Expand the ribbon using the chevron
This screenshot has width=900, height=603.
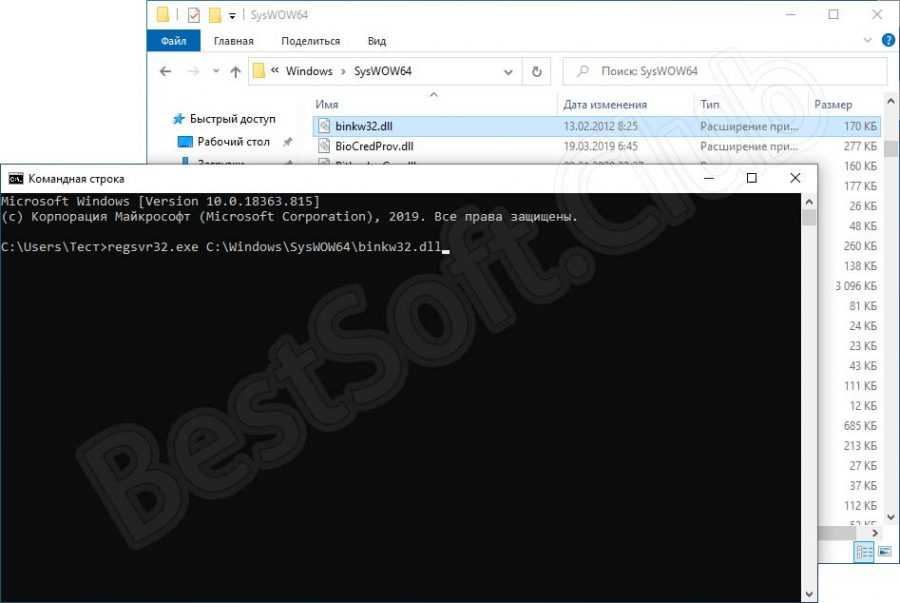[867, 41]
